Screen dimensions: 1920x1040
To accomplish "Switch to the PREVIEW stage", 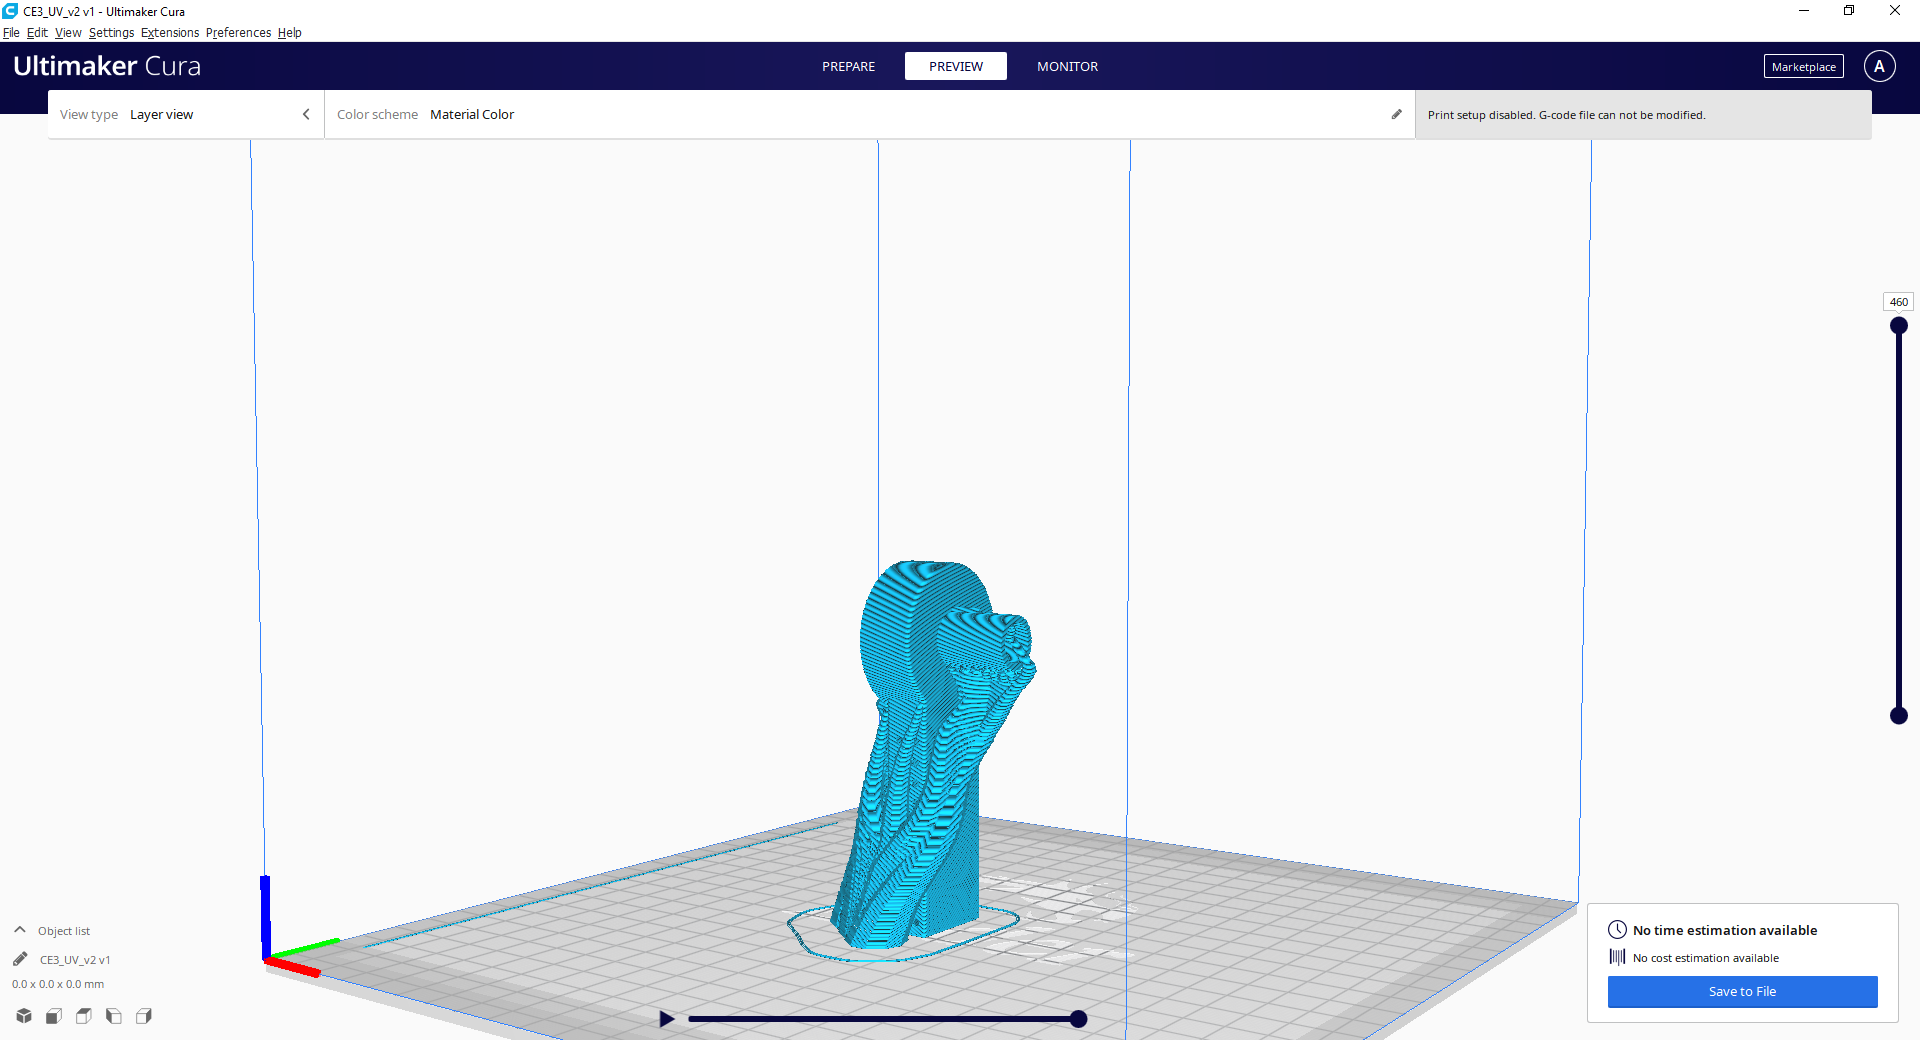I will (x=956, y=67).
